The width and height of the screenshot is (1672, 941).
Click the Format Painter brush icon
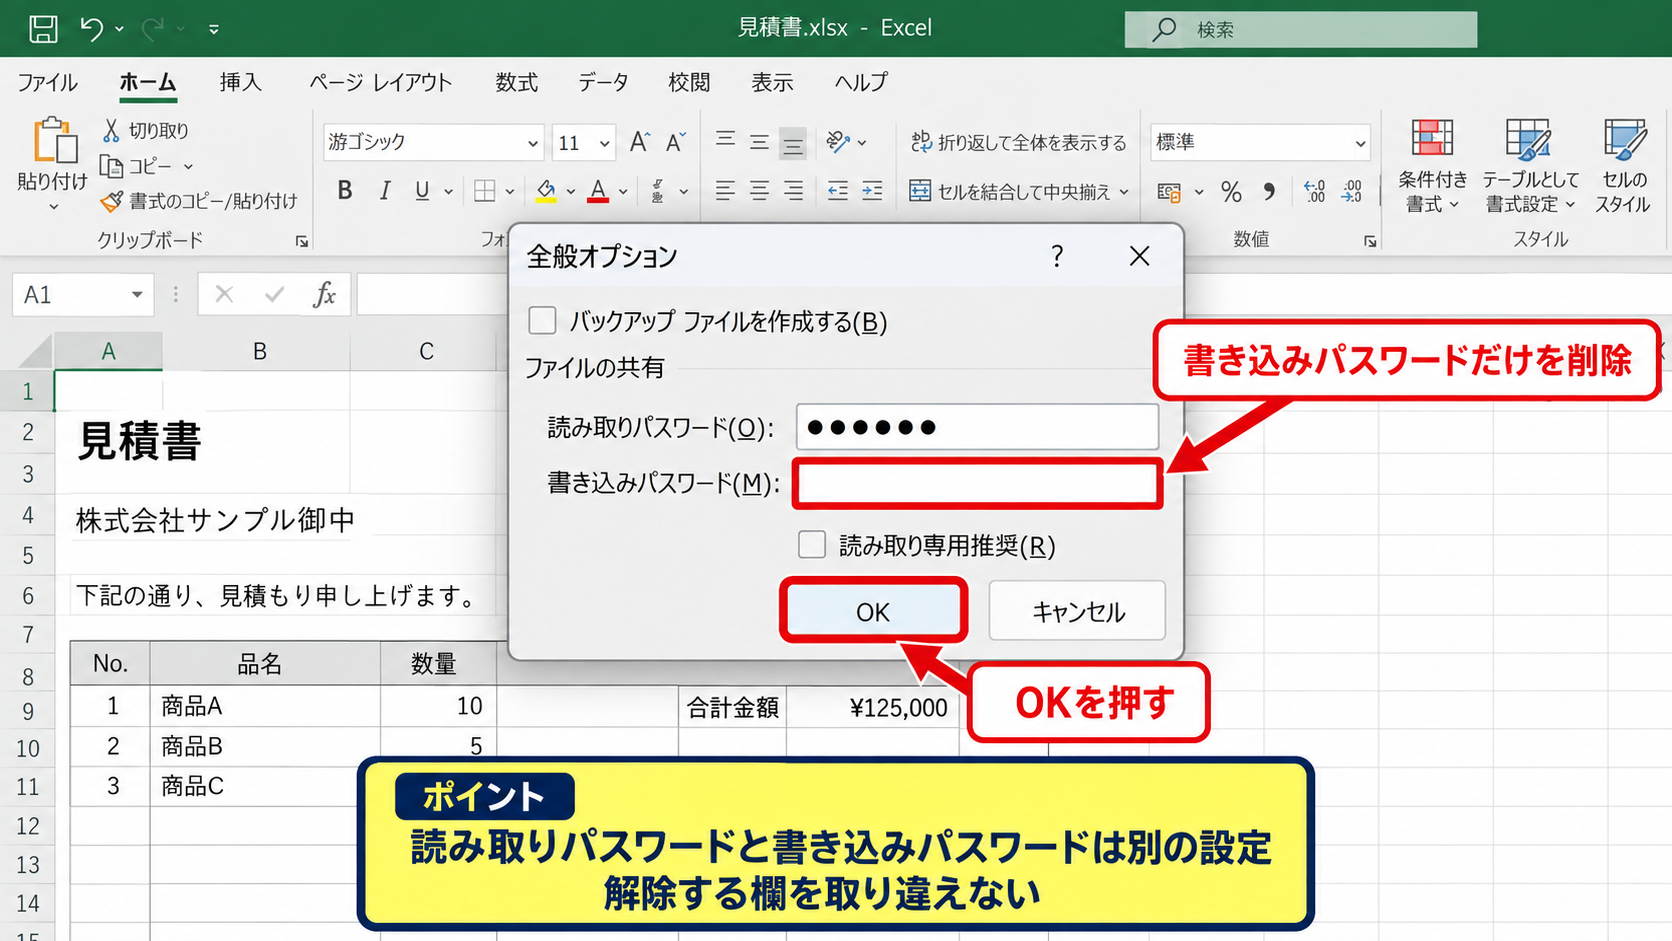pyautogui.click(x=112, y=201)
